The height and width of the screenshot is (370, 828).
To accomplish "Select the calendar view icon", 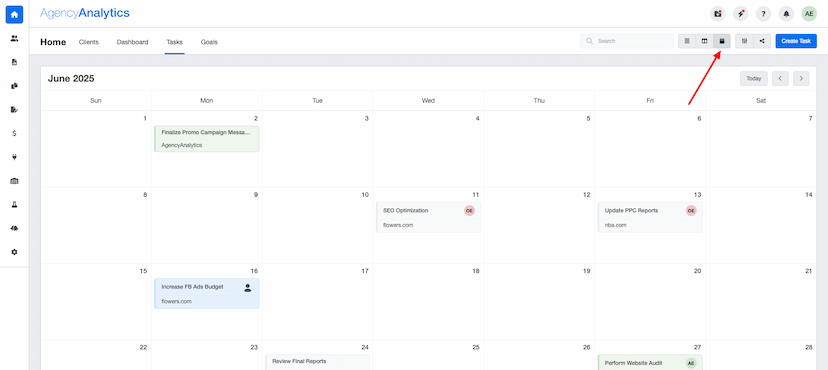I will pyautogui.click(x=722, y=41).
